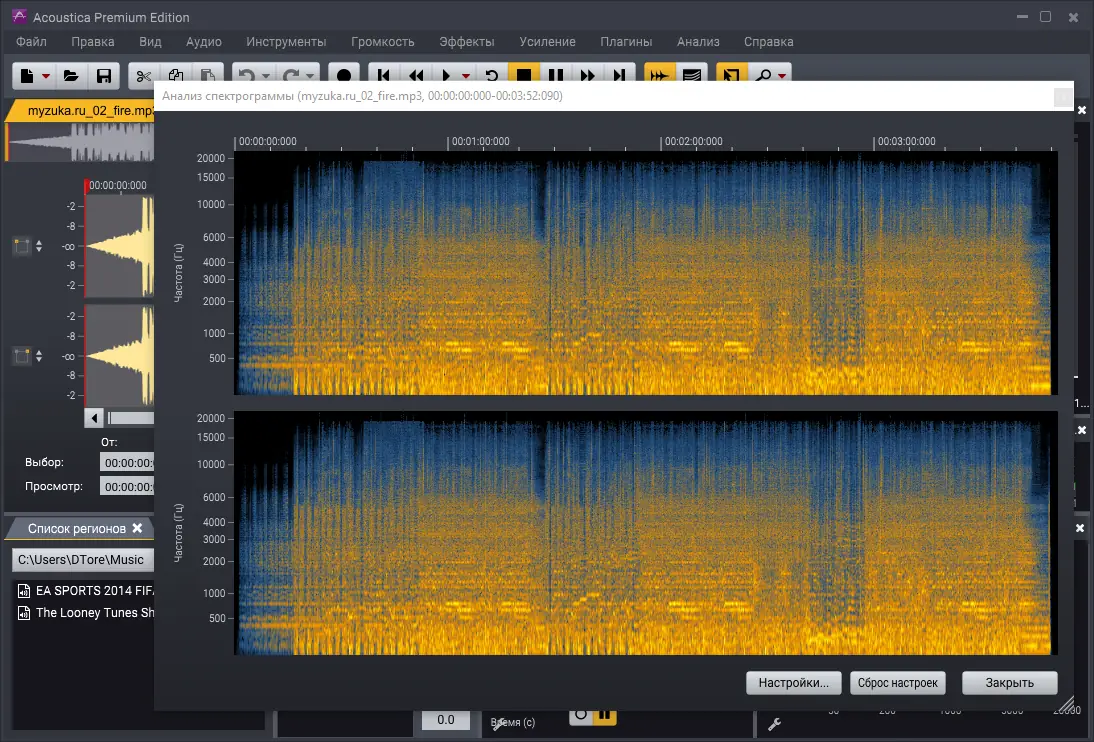Jump to the end of the track
This screenshot has height=742, width=1094.
620,75
